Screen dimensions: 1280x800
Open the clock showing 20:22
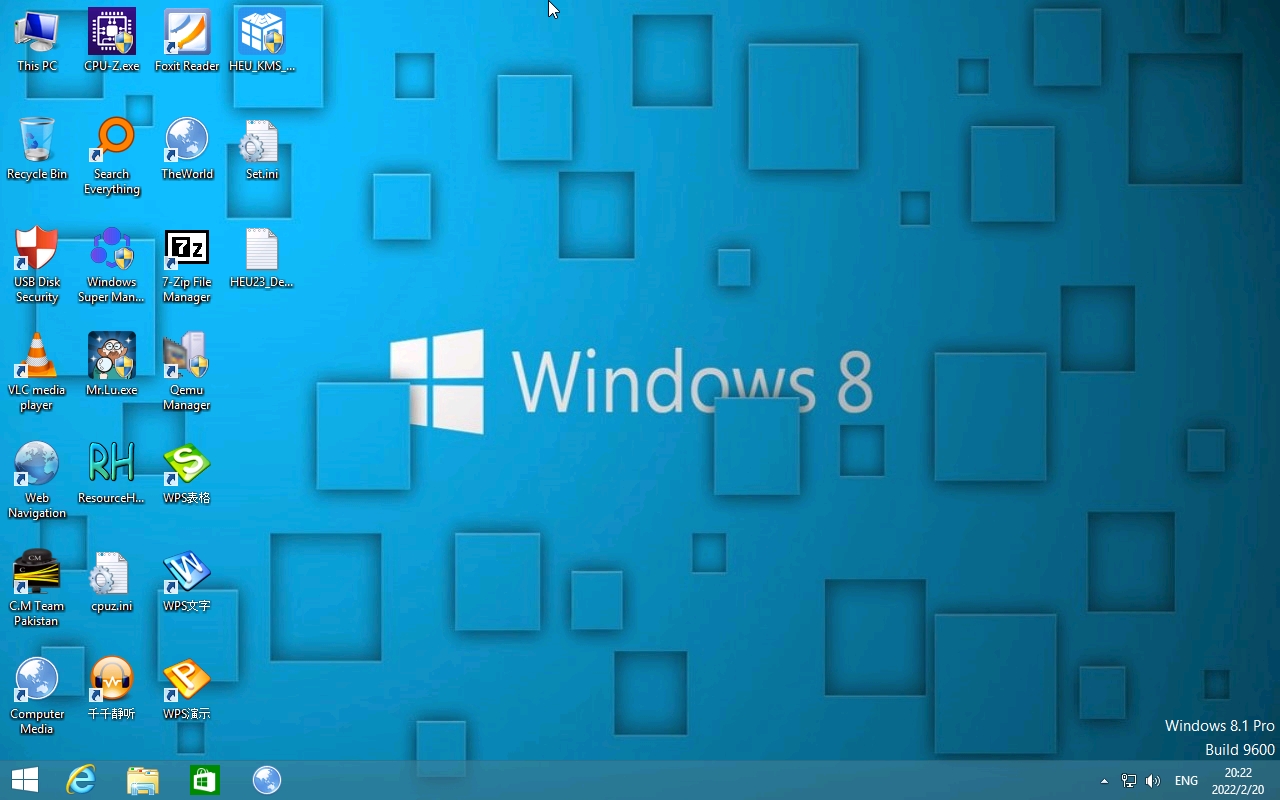tap(1238, 781)
